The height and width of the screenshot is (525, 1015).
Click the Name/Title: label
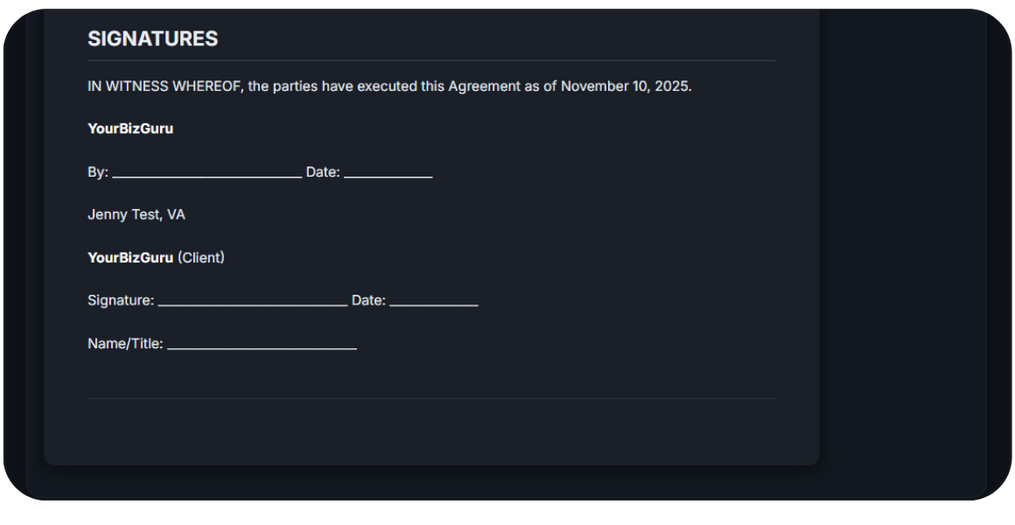(x=125, y=344)
